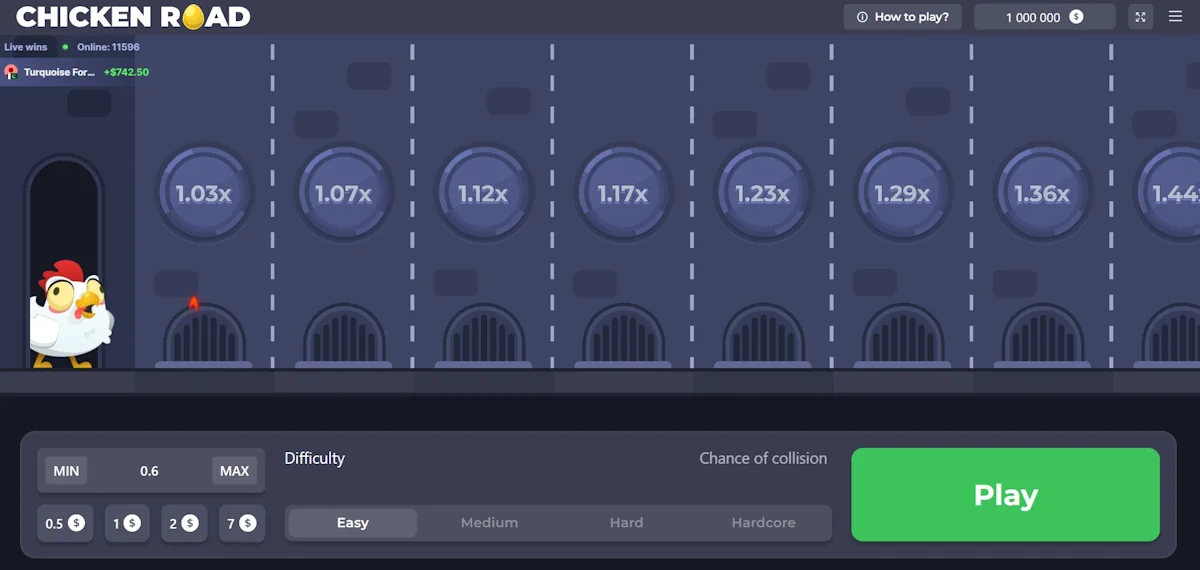Click the white chicken character
Image resolution: width=1200 pixels, height=570 pixels.
point(70,315)
